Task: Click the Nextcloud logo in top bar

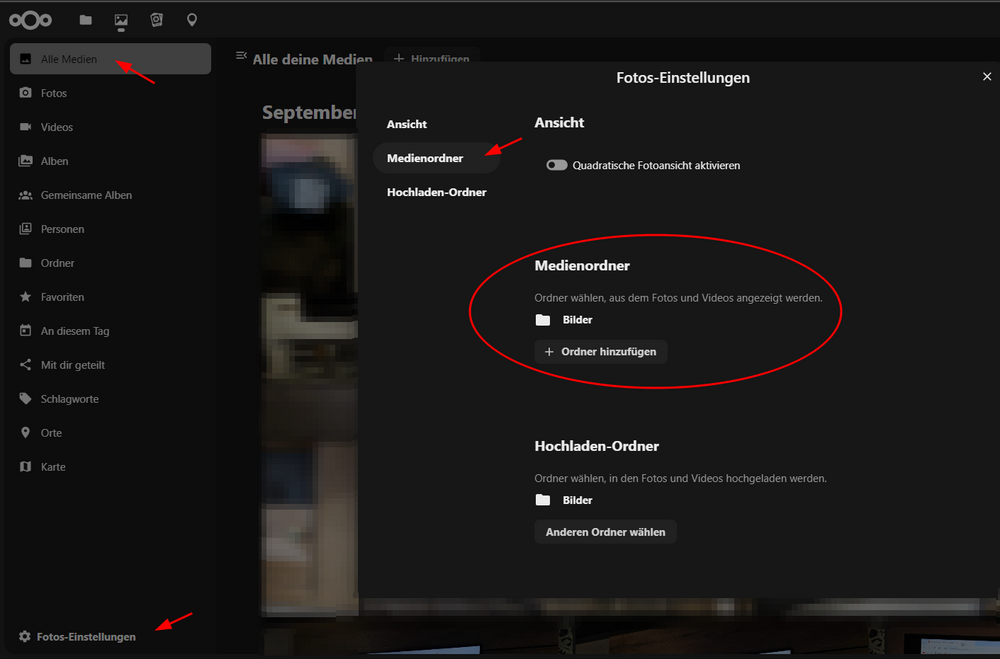Action: 30,20
